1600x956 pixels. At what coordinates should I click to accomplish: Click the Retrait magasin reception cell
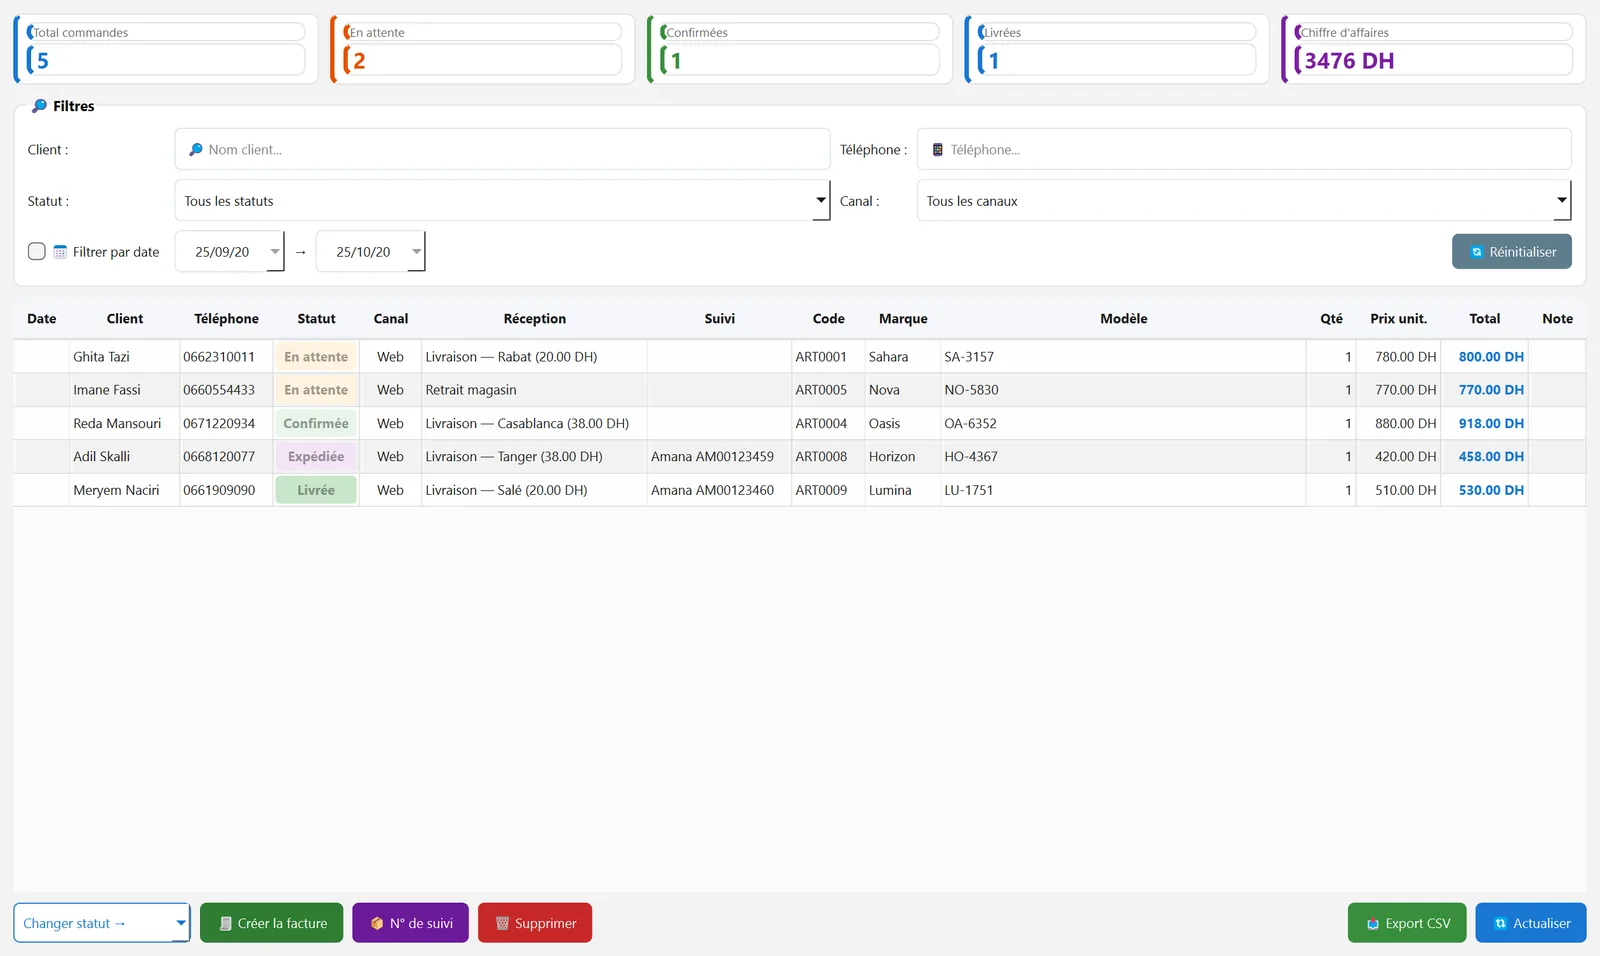[534, 390]
